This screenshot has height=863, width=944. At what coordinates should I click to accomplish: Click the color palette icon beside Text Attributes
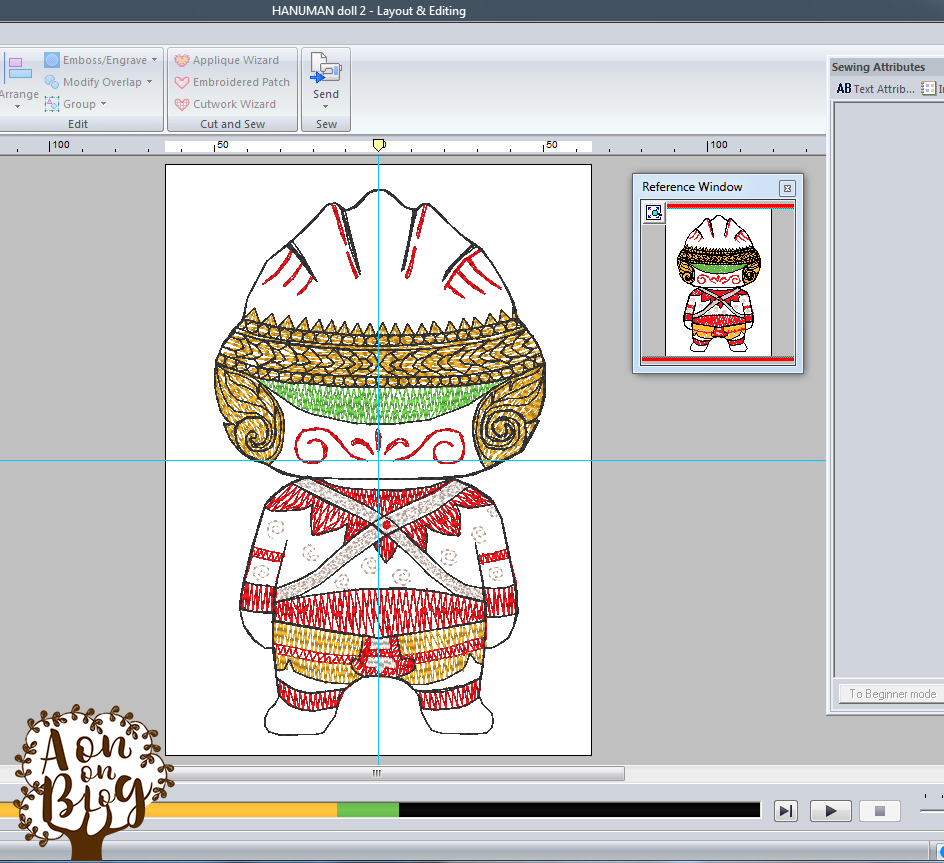(x=929, y=89)
